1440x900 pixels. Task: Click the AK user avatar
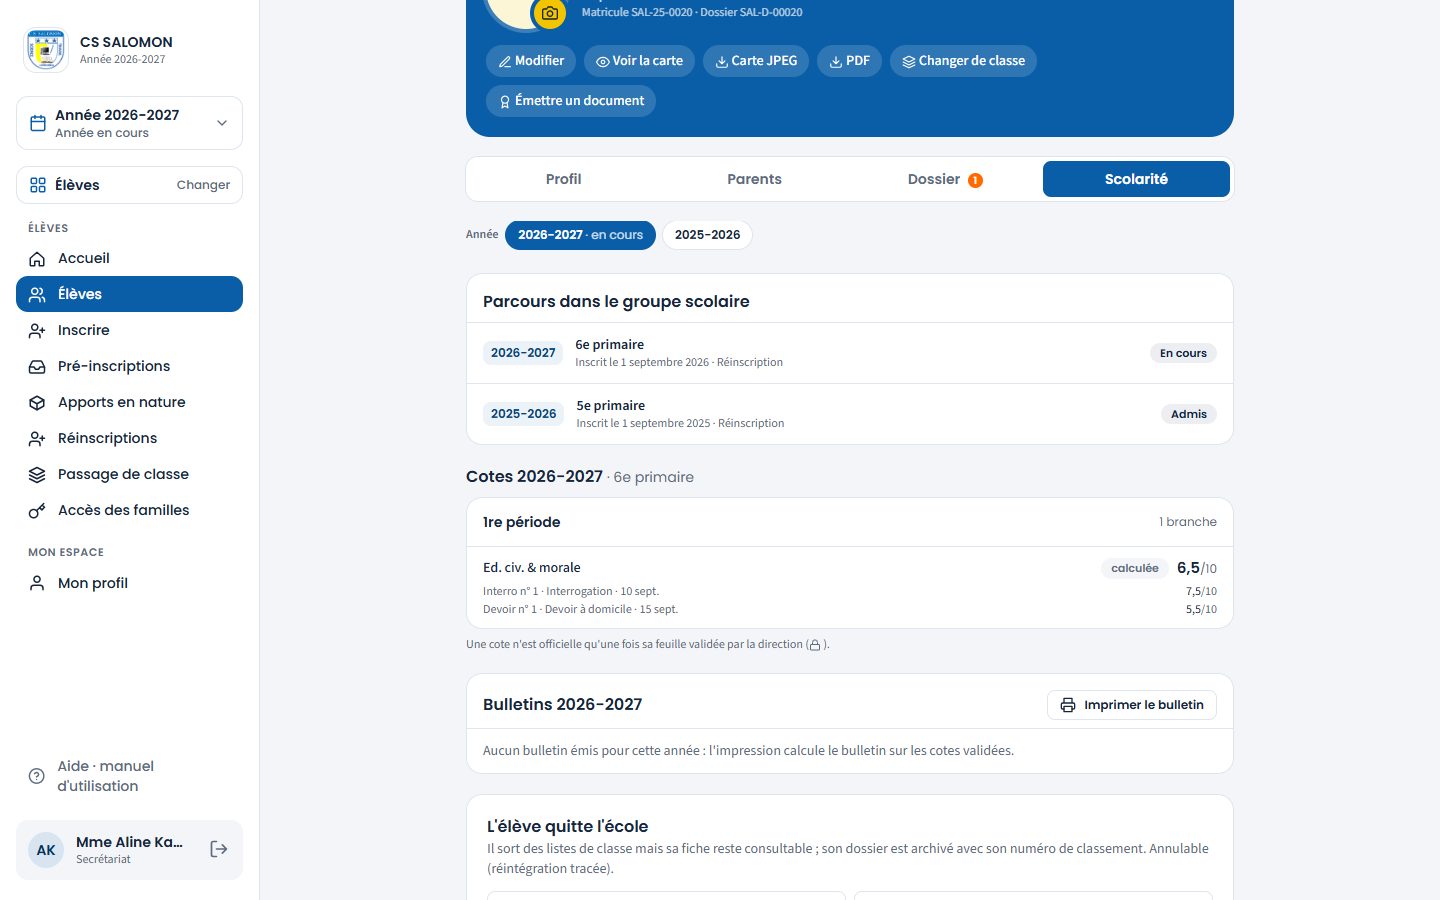coord(46,850)
